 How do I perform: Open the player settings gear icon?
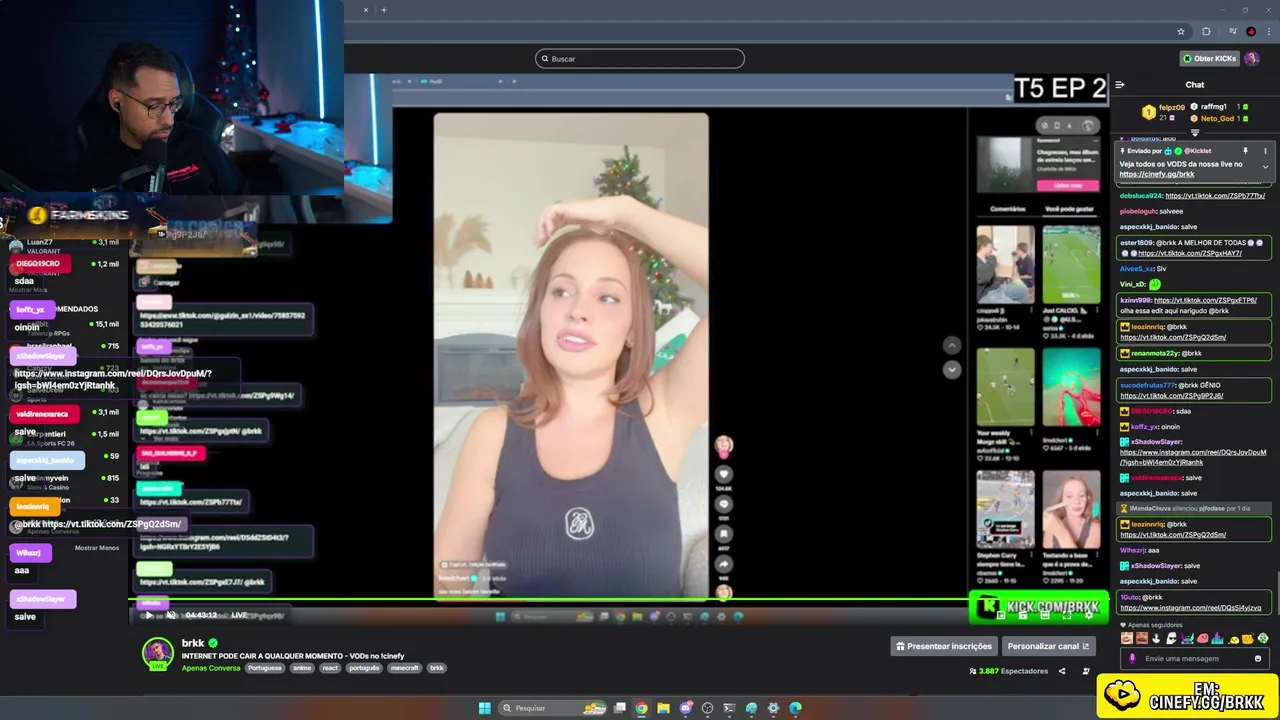(x=1089, y=615)
